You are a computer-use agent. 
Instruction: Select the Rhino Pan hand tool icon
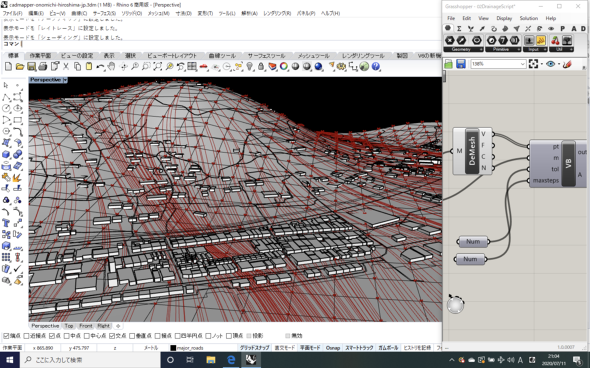tap(111, 67)
